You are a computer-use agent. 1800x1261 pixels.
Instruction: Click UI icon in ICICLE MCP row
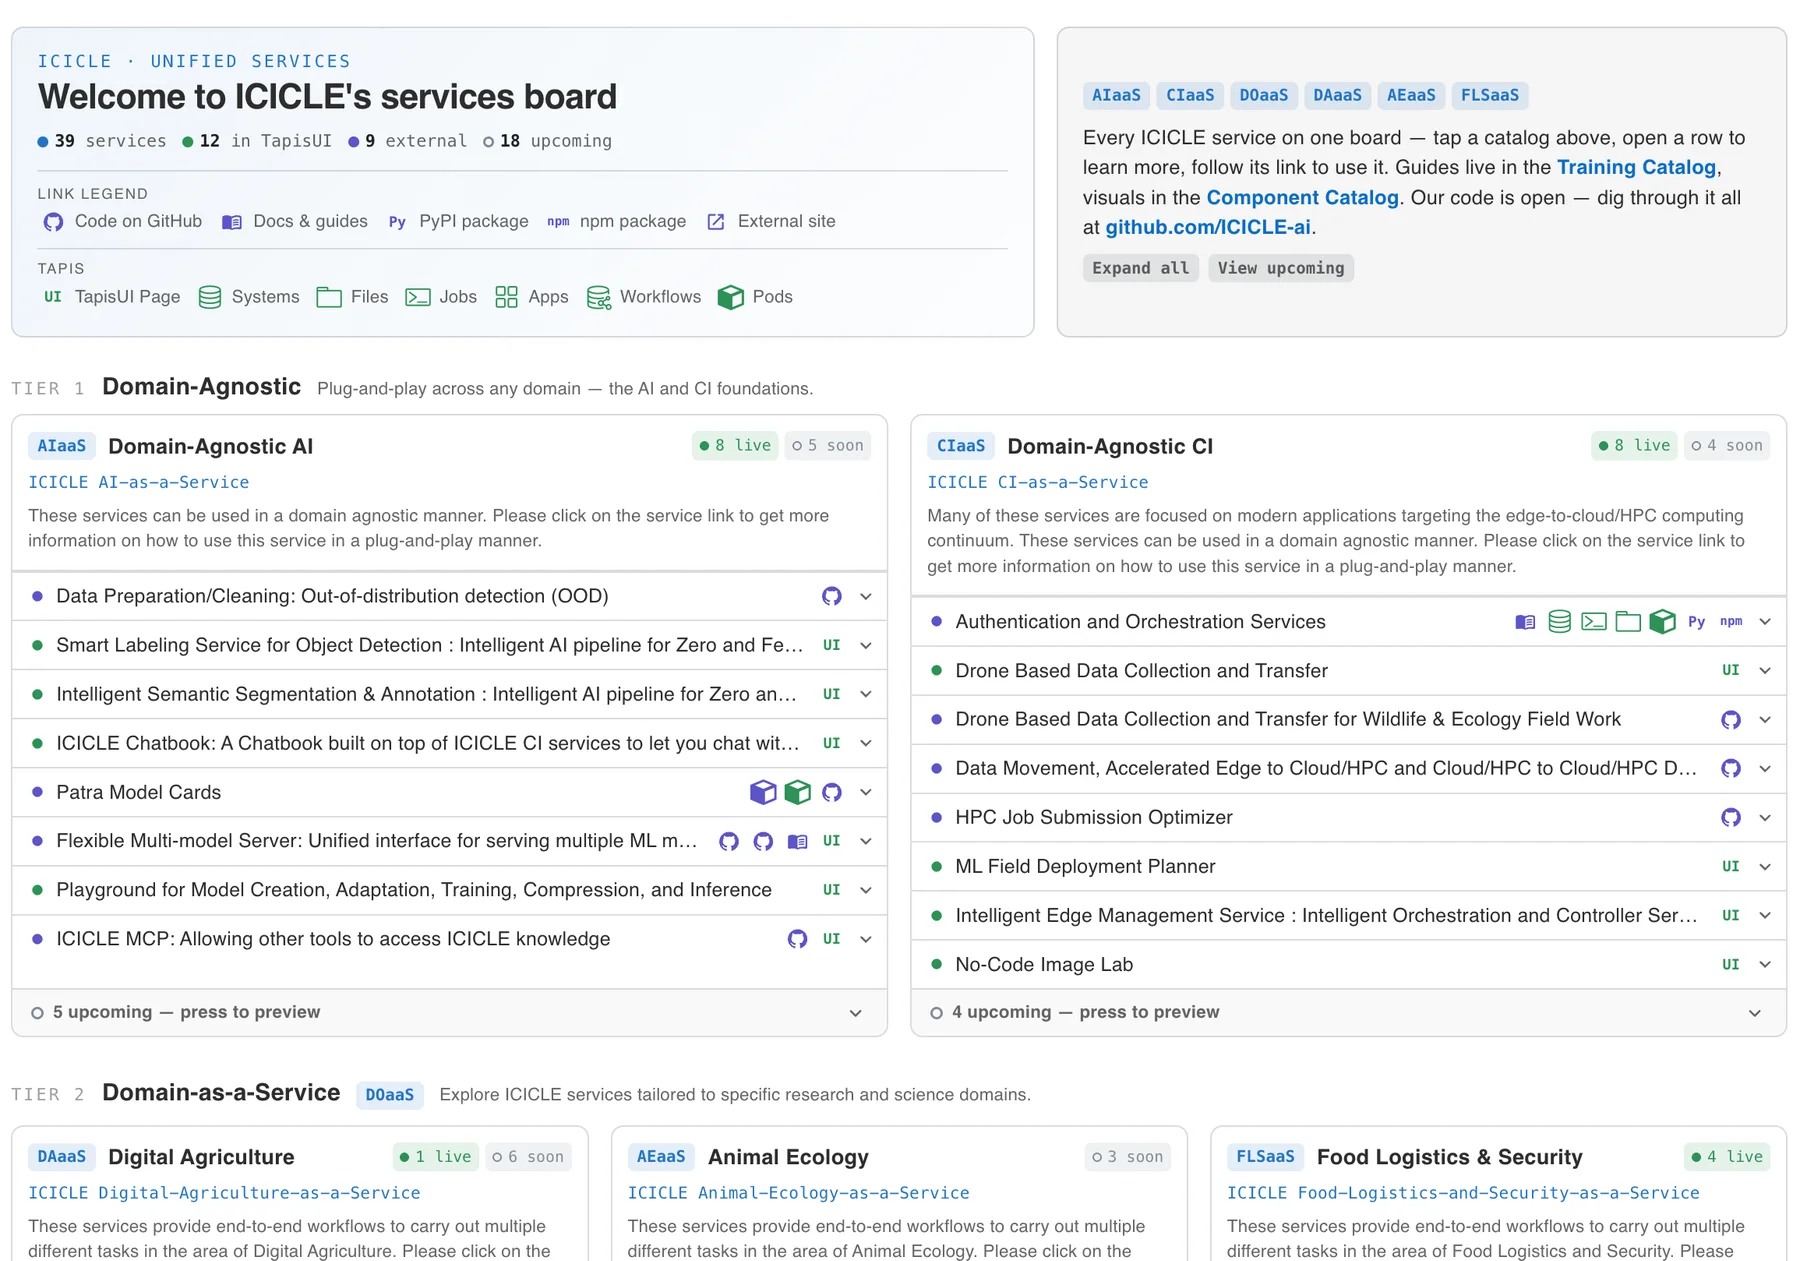coord(831,939)
